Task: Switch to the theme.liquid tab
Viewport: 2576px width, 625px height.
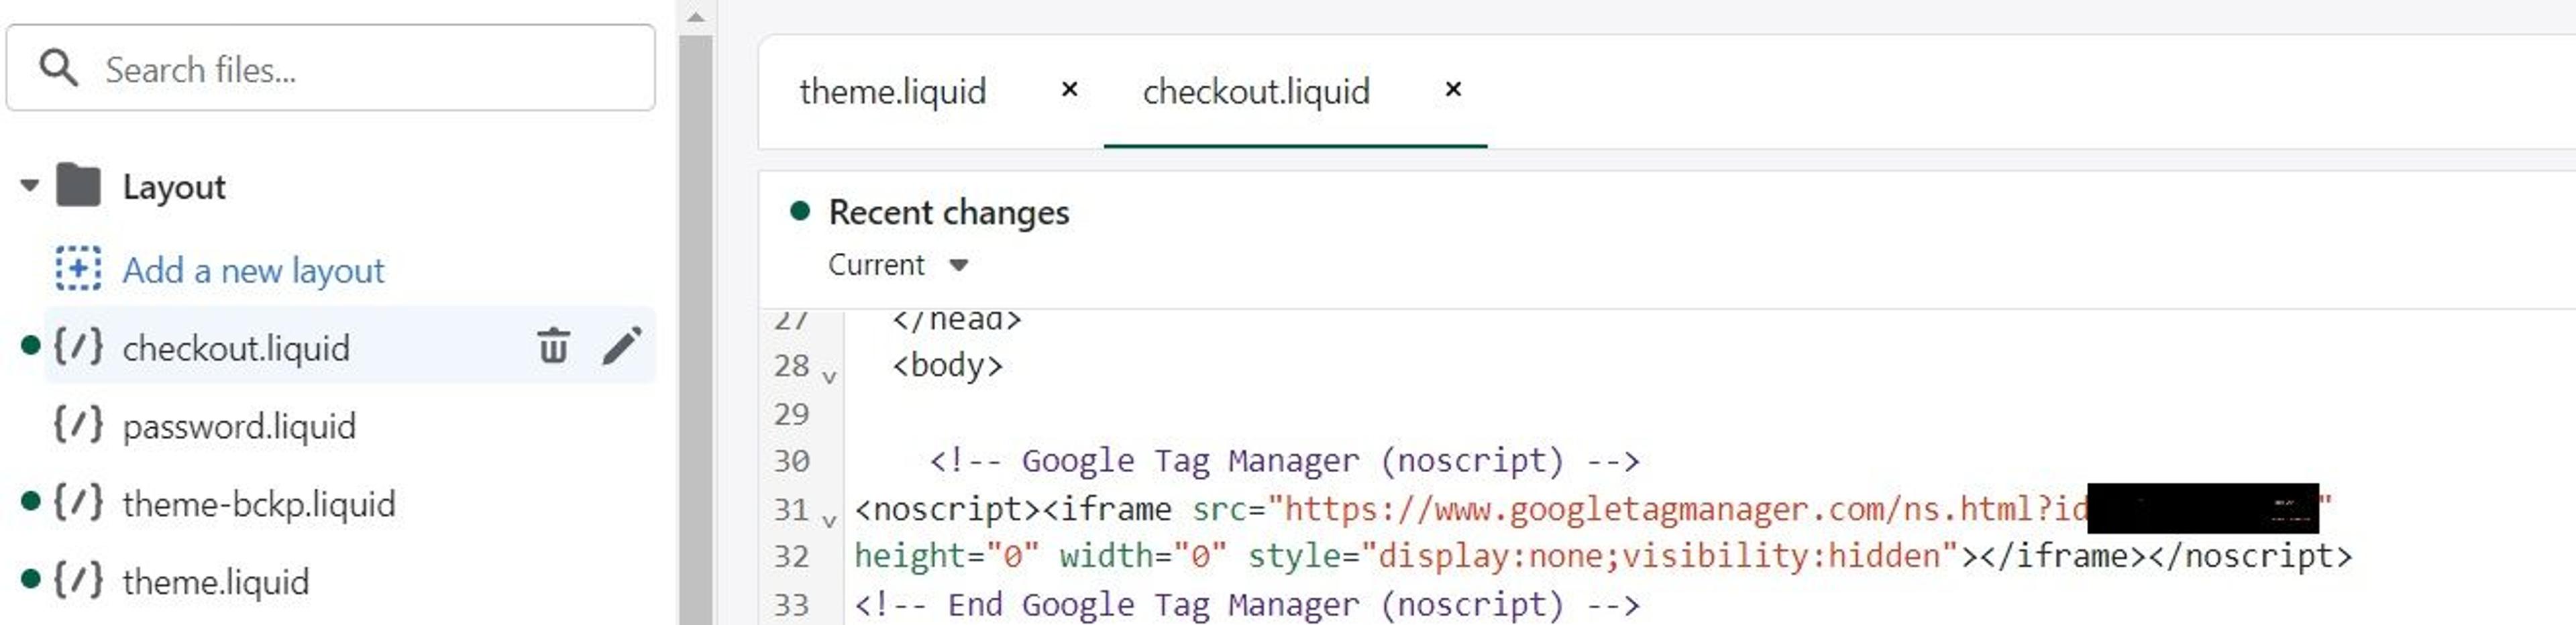Action: tap(892, 91)
